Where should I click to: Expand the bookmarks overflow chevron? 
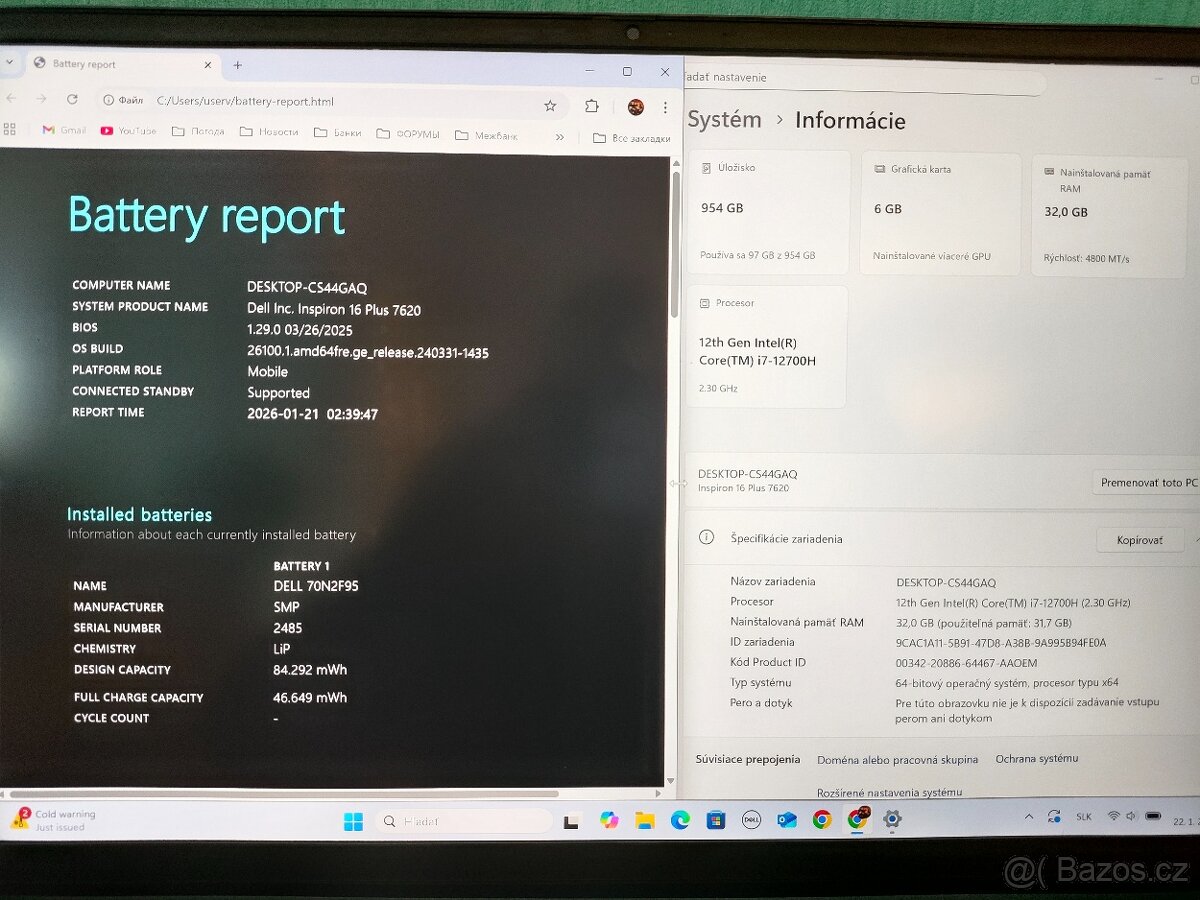click(560, 136)
